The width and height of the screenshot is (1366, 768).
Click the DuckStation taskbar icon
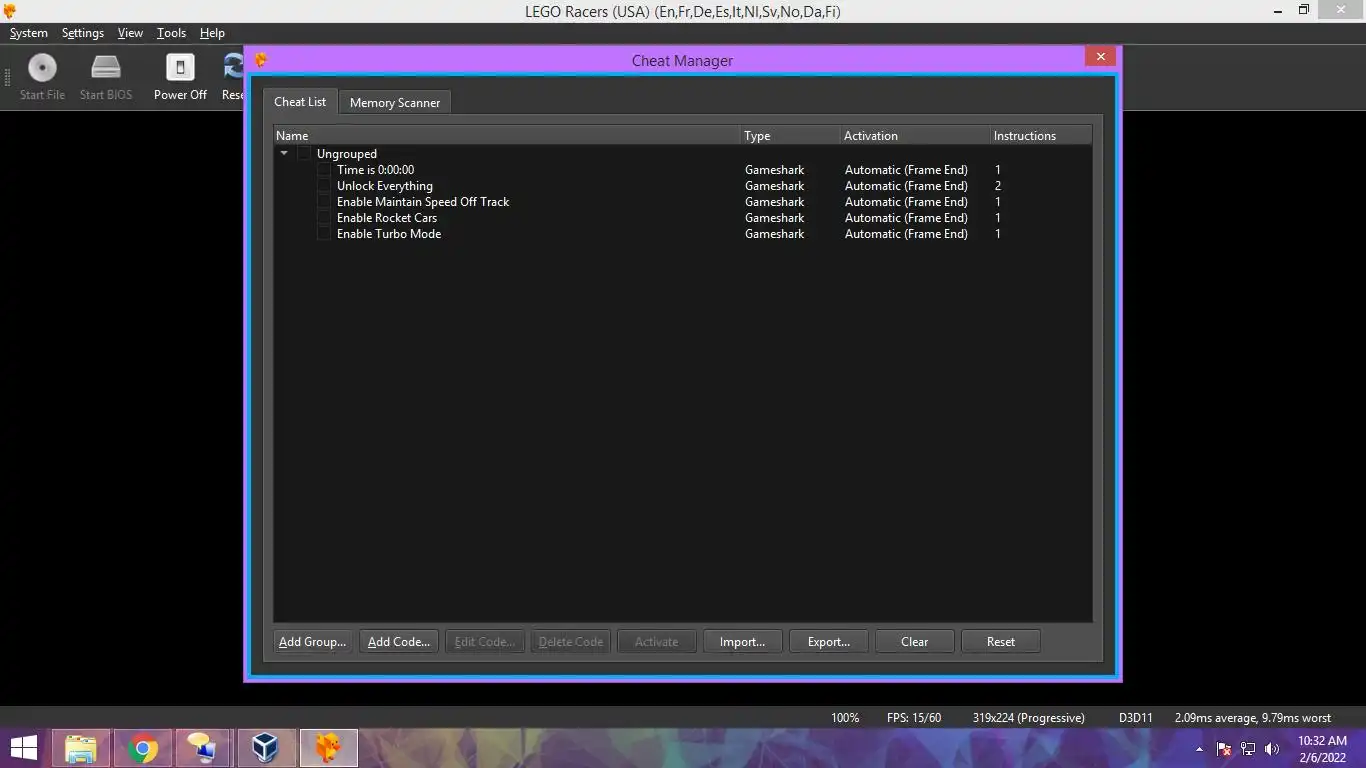coord(328,747)
